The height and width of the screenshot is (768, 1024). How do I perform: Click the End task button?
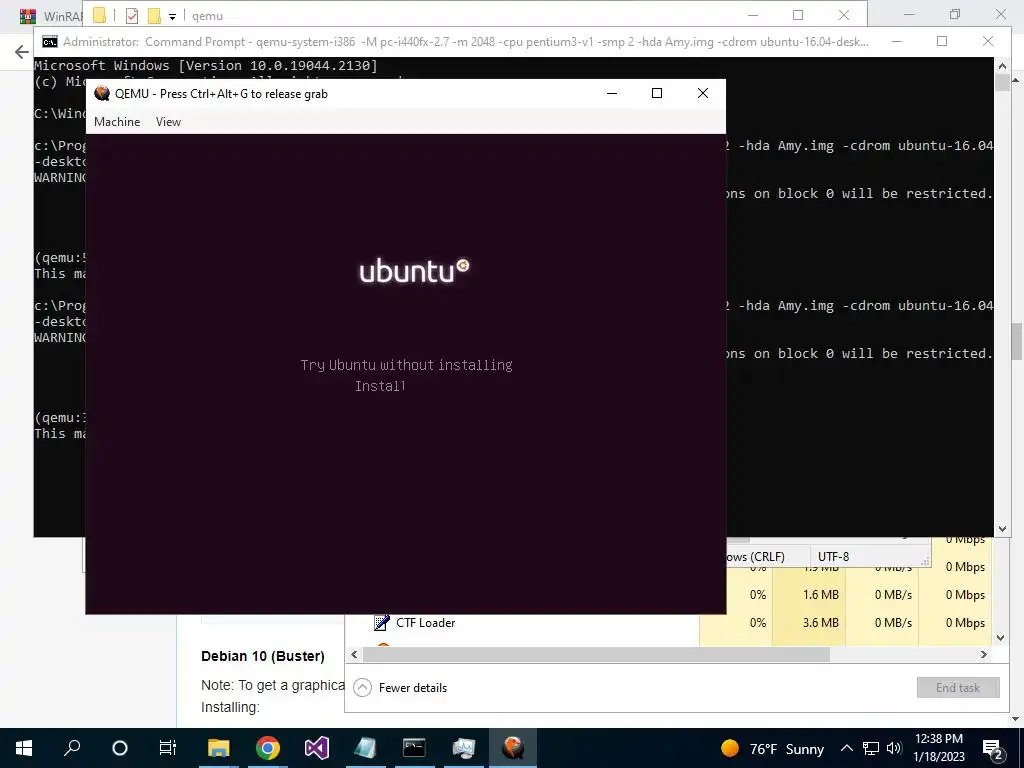tap(957, 688)
